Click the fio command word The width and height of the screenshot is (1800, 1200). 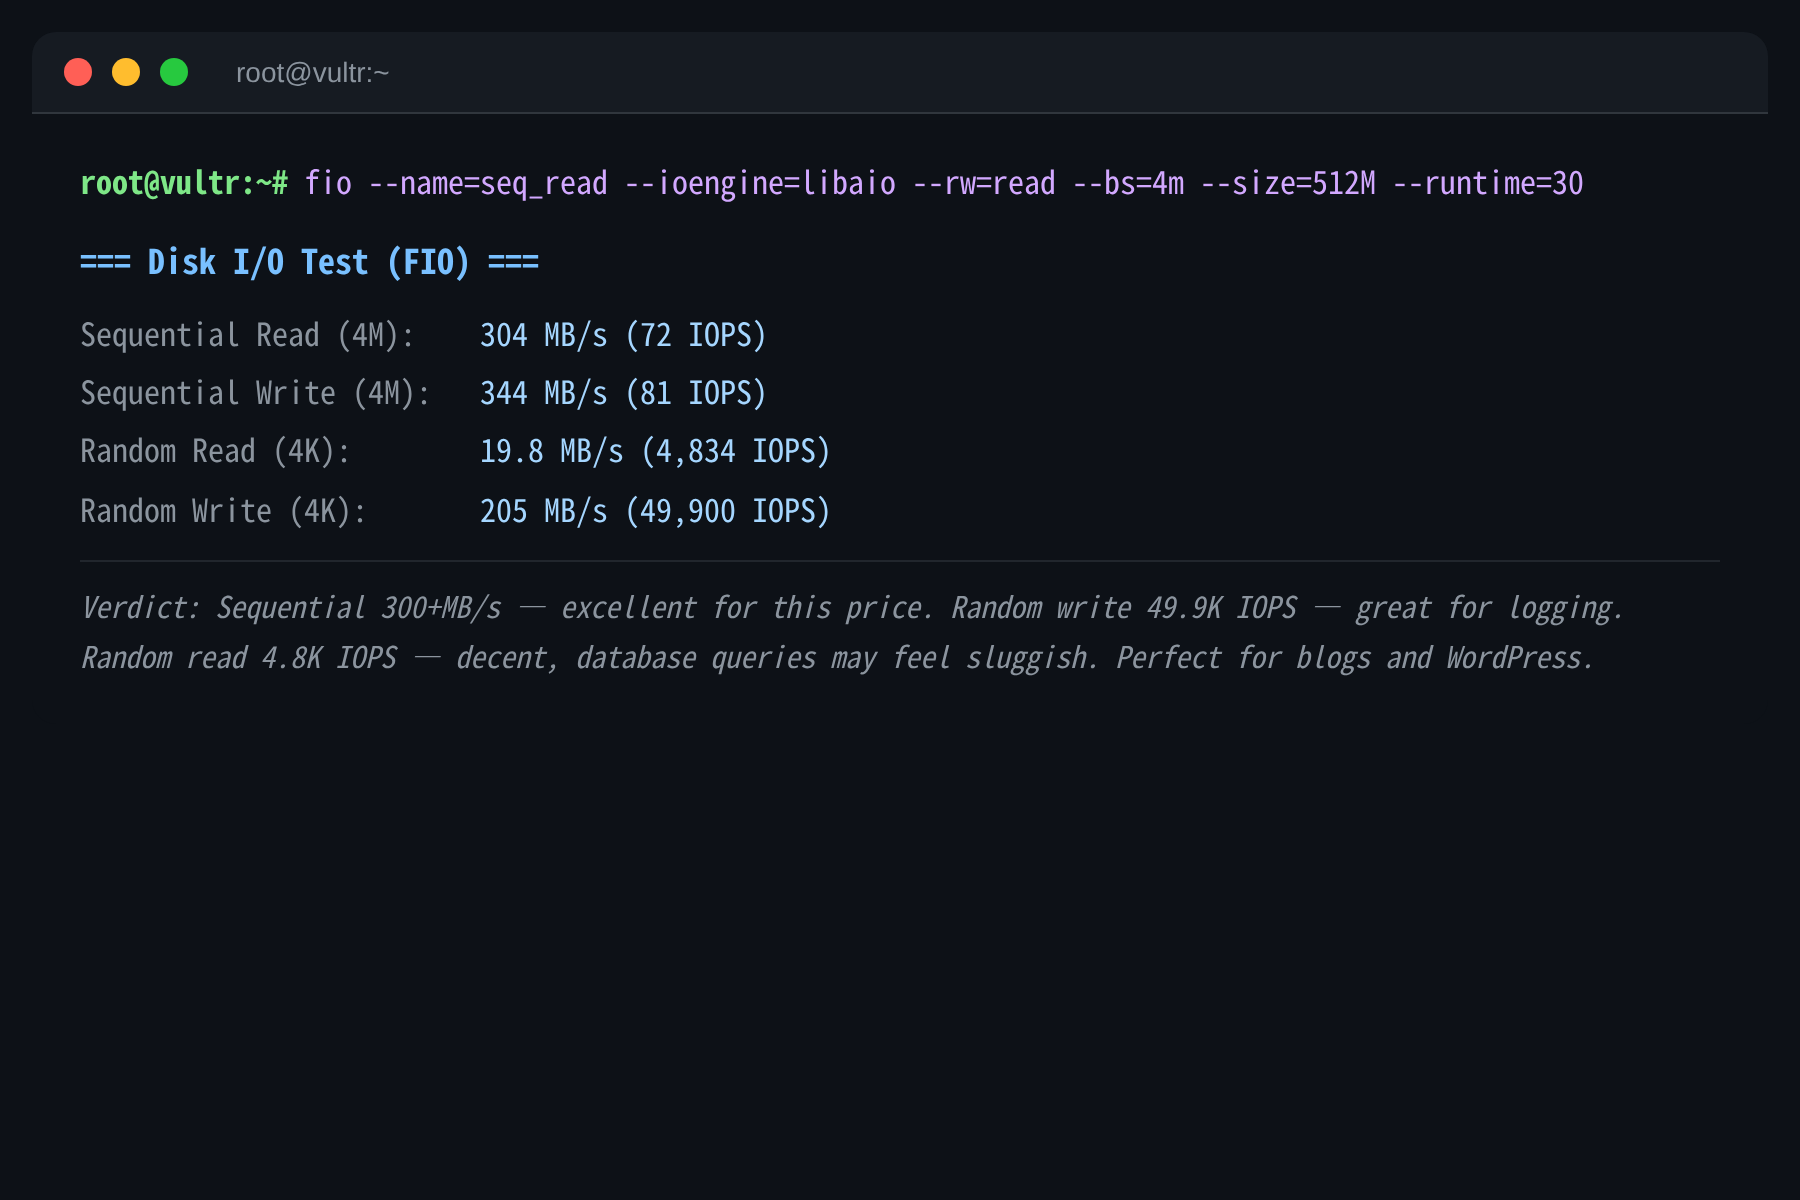(328, 183)
